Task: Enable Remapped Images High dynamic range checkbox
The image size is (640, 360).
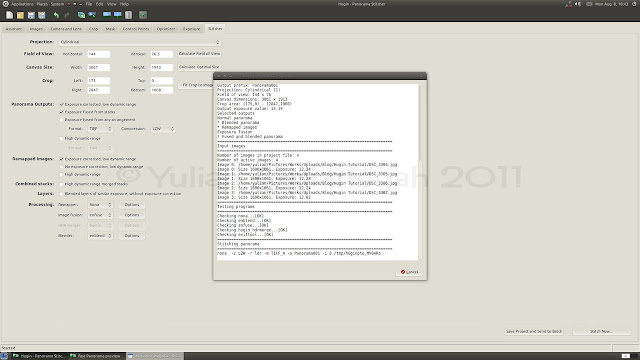Action: click(x=62, y=174)
